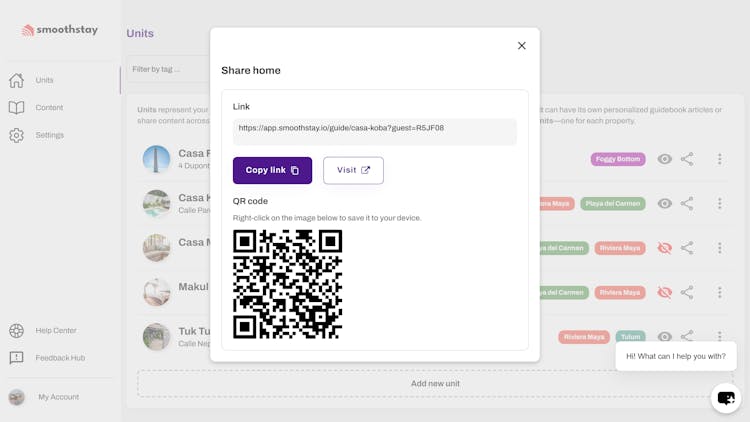
Task: Toggle visibility eye on Tuk Tu row
Action: [664, 337]
